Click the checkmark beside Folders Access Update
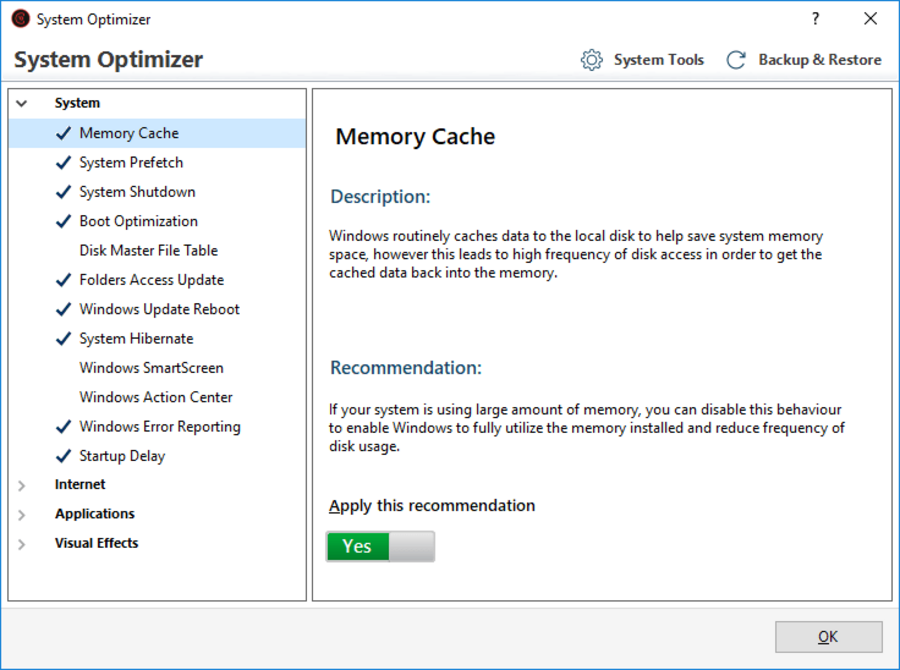Viewport: 900px width, 670px height. point(64,280)
